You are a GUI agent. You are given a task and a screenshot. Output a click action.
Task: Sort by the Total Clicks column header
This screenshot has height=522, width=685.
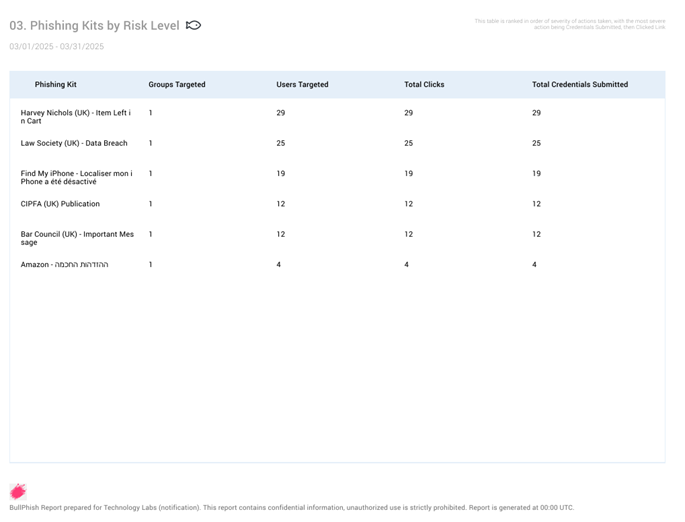424,85
